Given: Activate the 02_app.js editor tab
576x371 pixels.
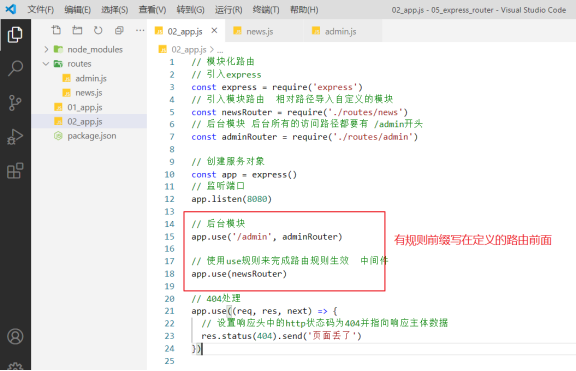Looking at the screenshot, I should (x=185, y=32).
